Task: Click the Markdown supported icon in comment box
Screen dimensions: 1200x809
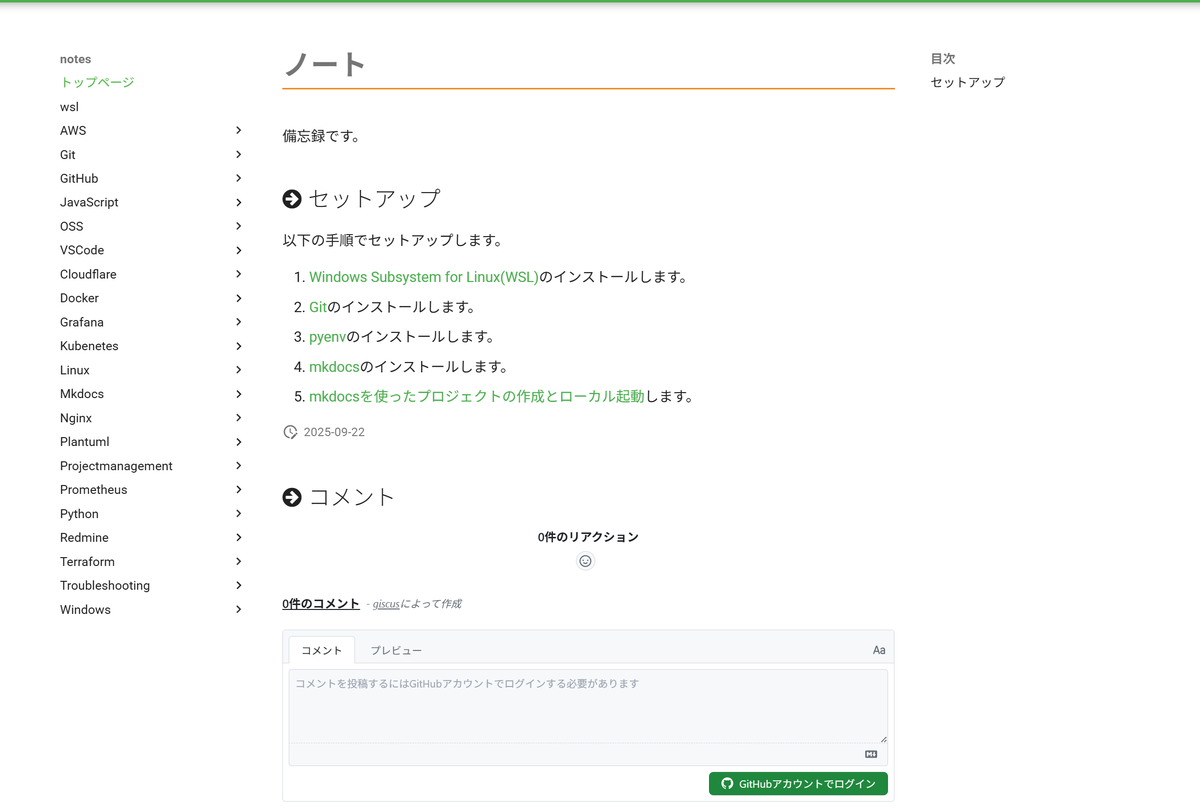Action: point(871,755)
